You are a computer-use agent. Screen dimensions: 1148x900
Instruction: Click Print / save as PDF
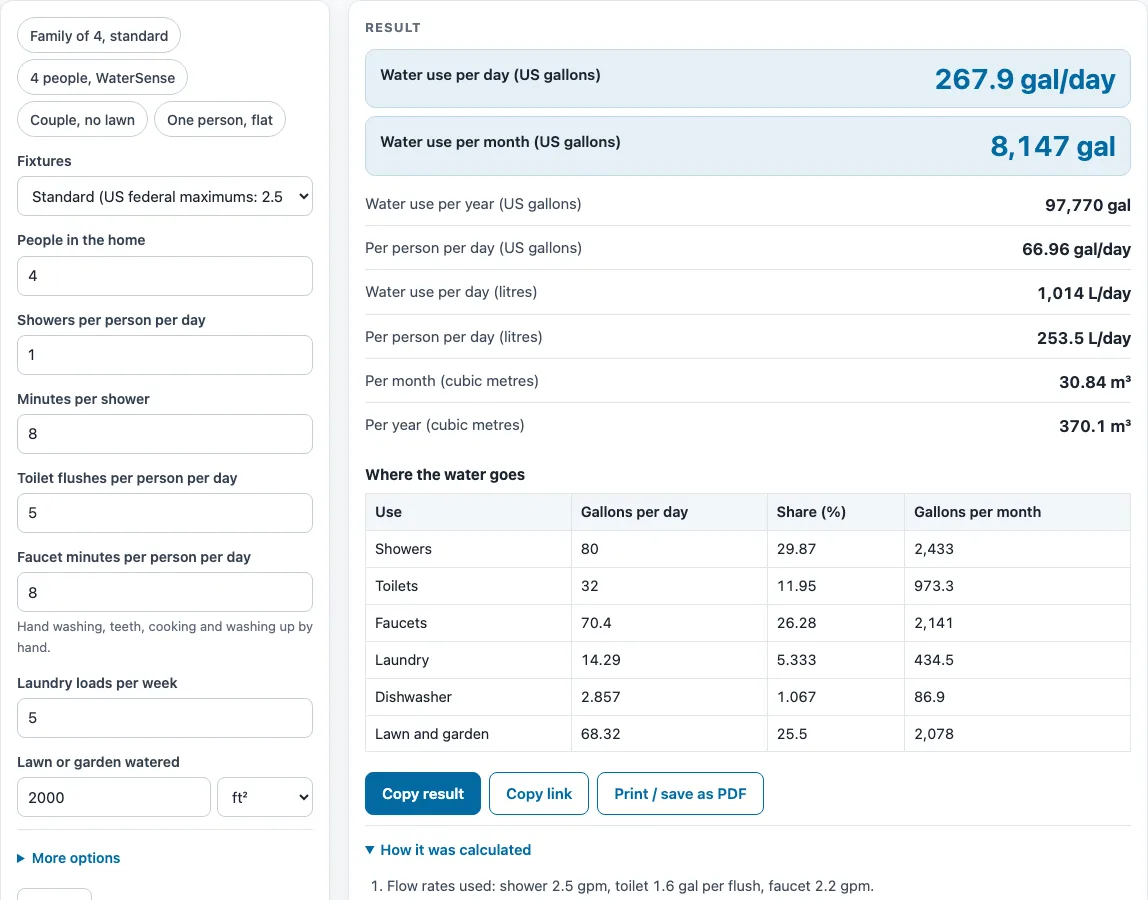click(680, 793)
